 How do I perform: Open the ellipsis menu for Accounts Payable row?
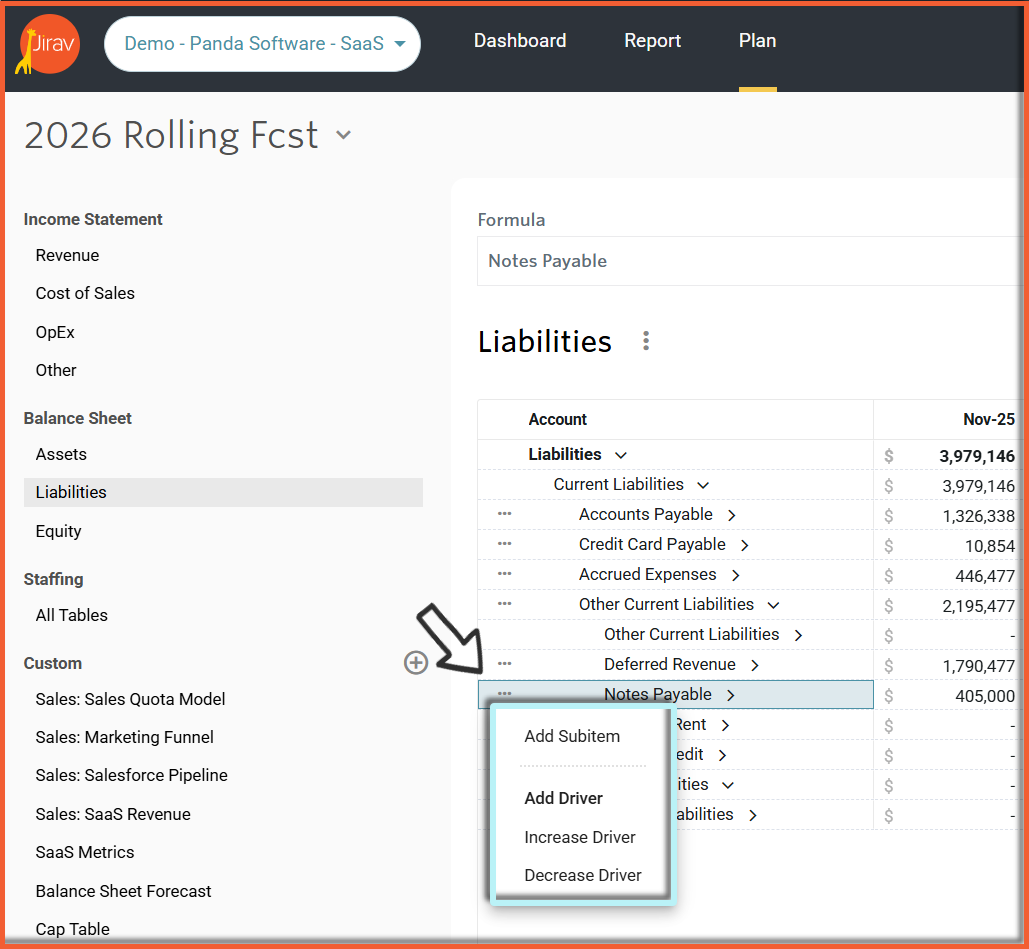[x=504, y=514]
